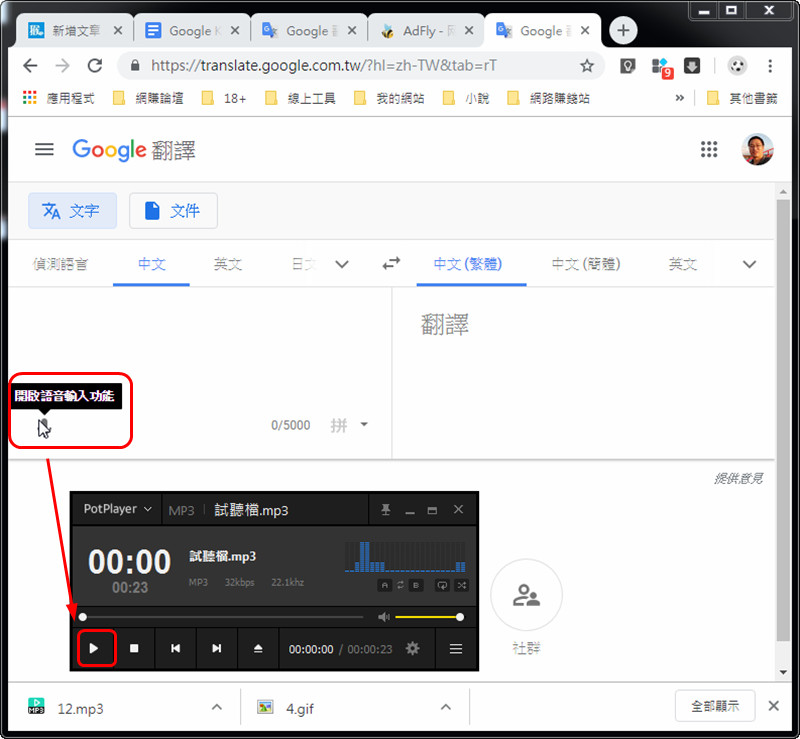This screenshot has height=739, width=800.
Task: Switch to 文件 document translation mode
Action: click(173, 210)
